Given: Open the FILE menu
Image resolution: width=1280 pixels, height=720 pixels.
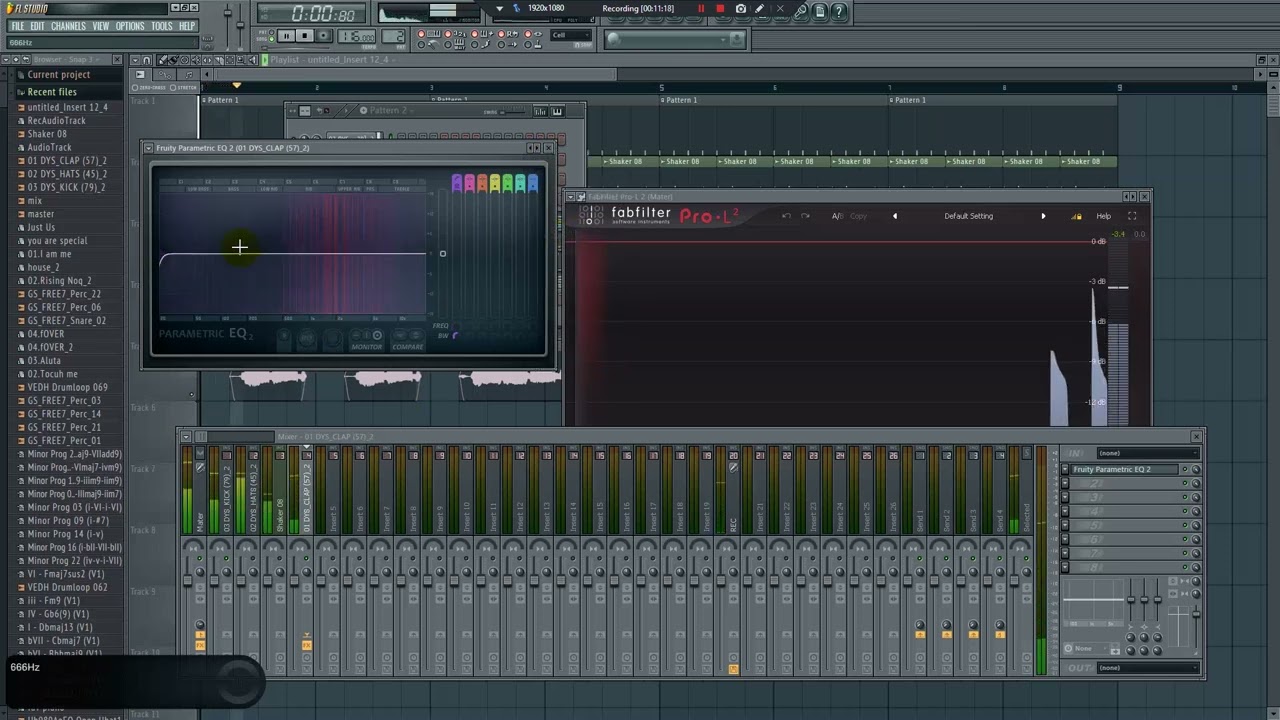Looking at the screenshot, I should (18, 26).
